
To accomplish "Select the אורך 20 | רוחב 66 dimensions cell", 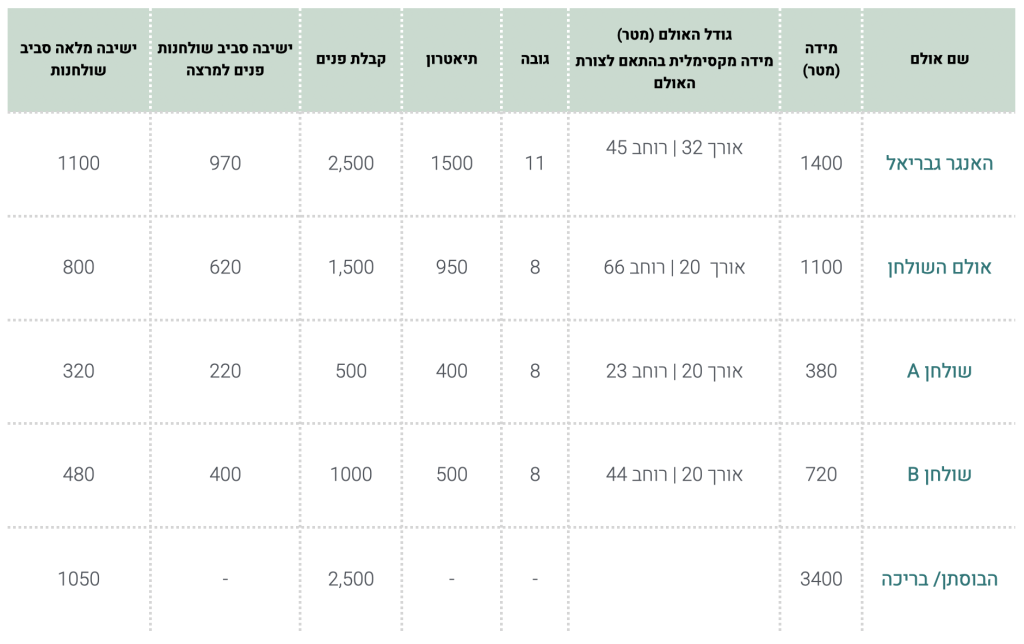I will (674, 267).
